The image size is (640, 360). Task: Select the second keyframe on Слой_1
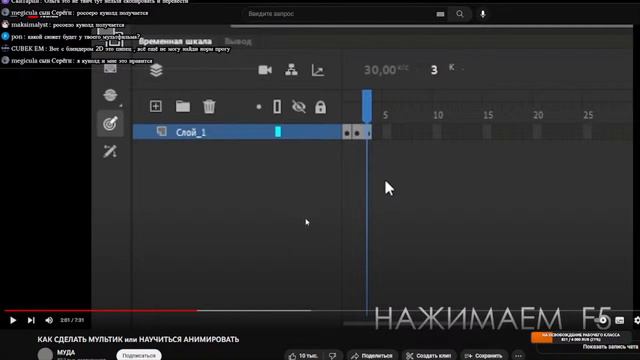[x=357, y=132]
